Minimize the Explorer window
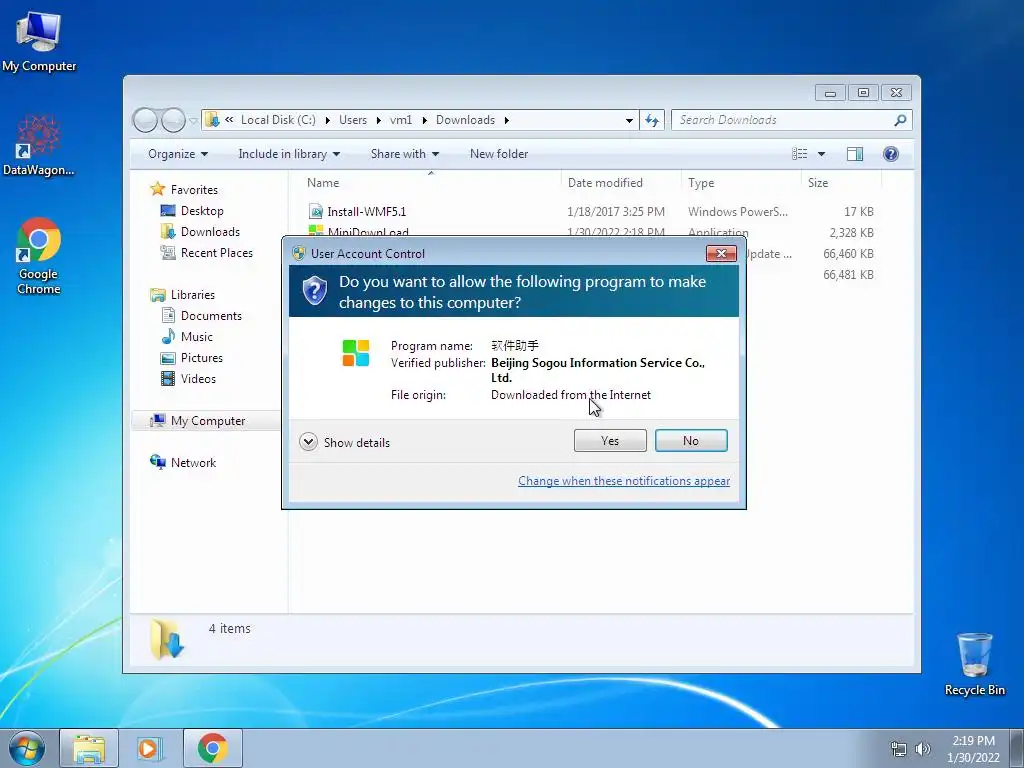Screen dimensions: 1024x768 [x=830, y=93]
